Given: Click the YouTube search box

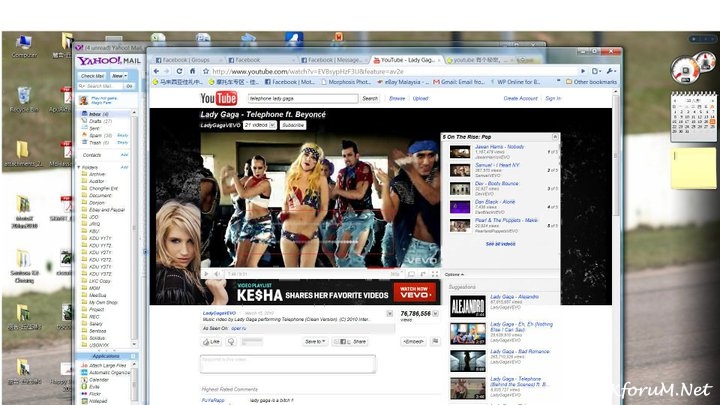Looking at the screenshot, I should pyautogui.click(x=303, y=98).
